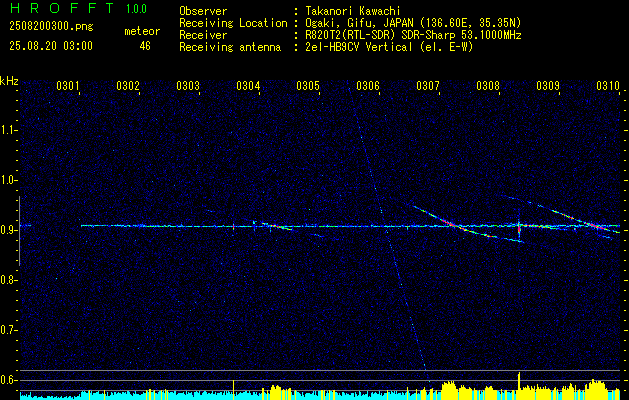
Task: Click time marker 0306
Action: point(368,86)
